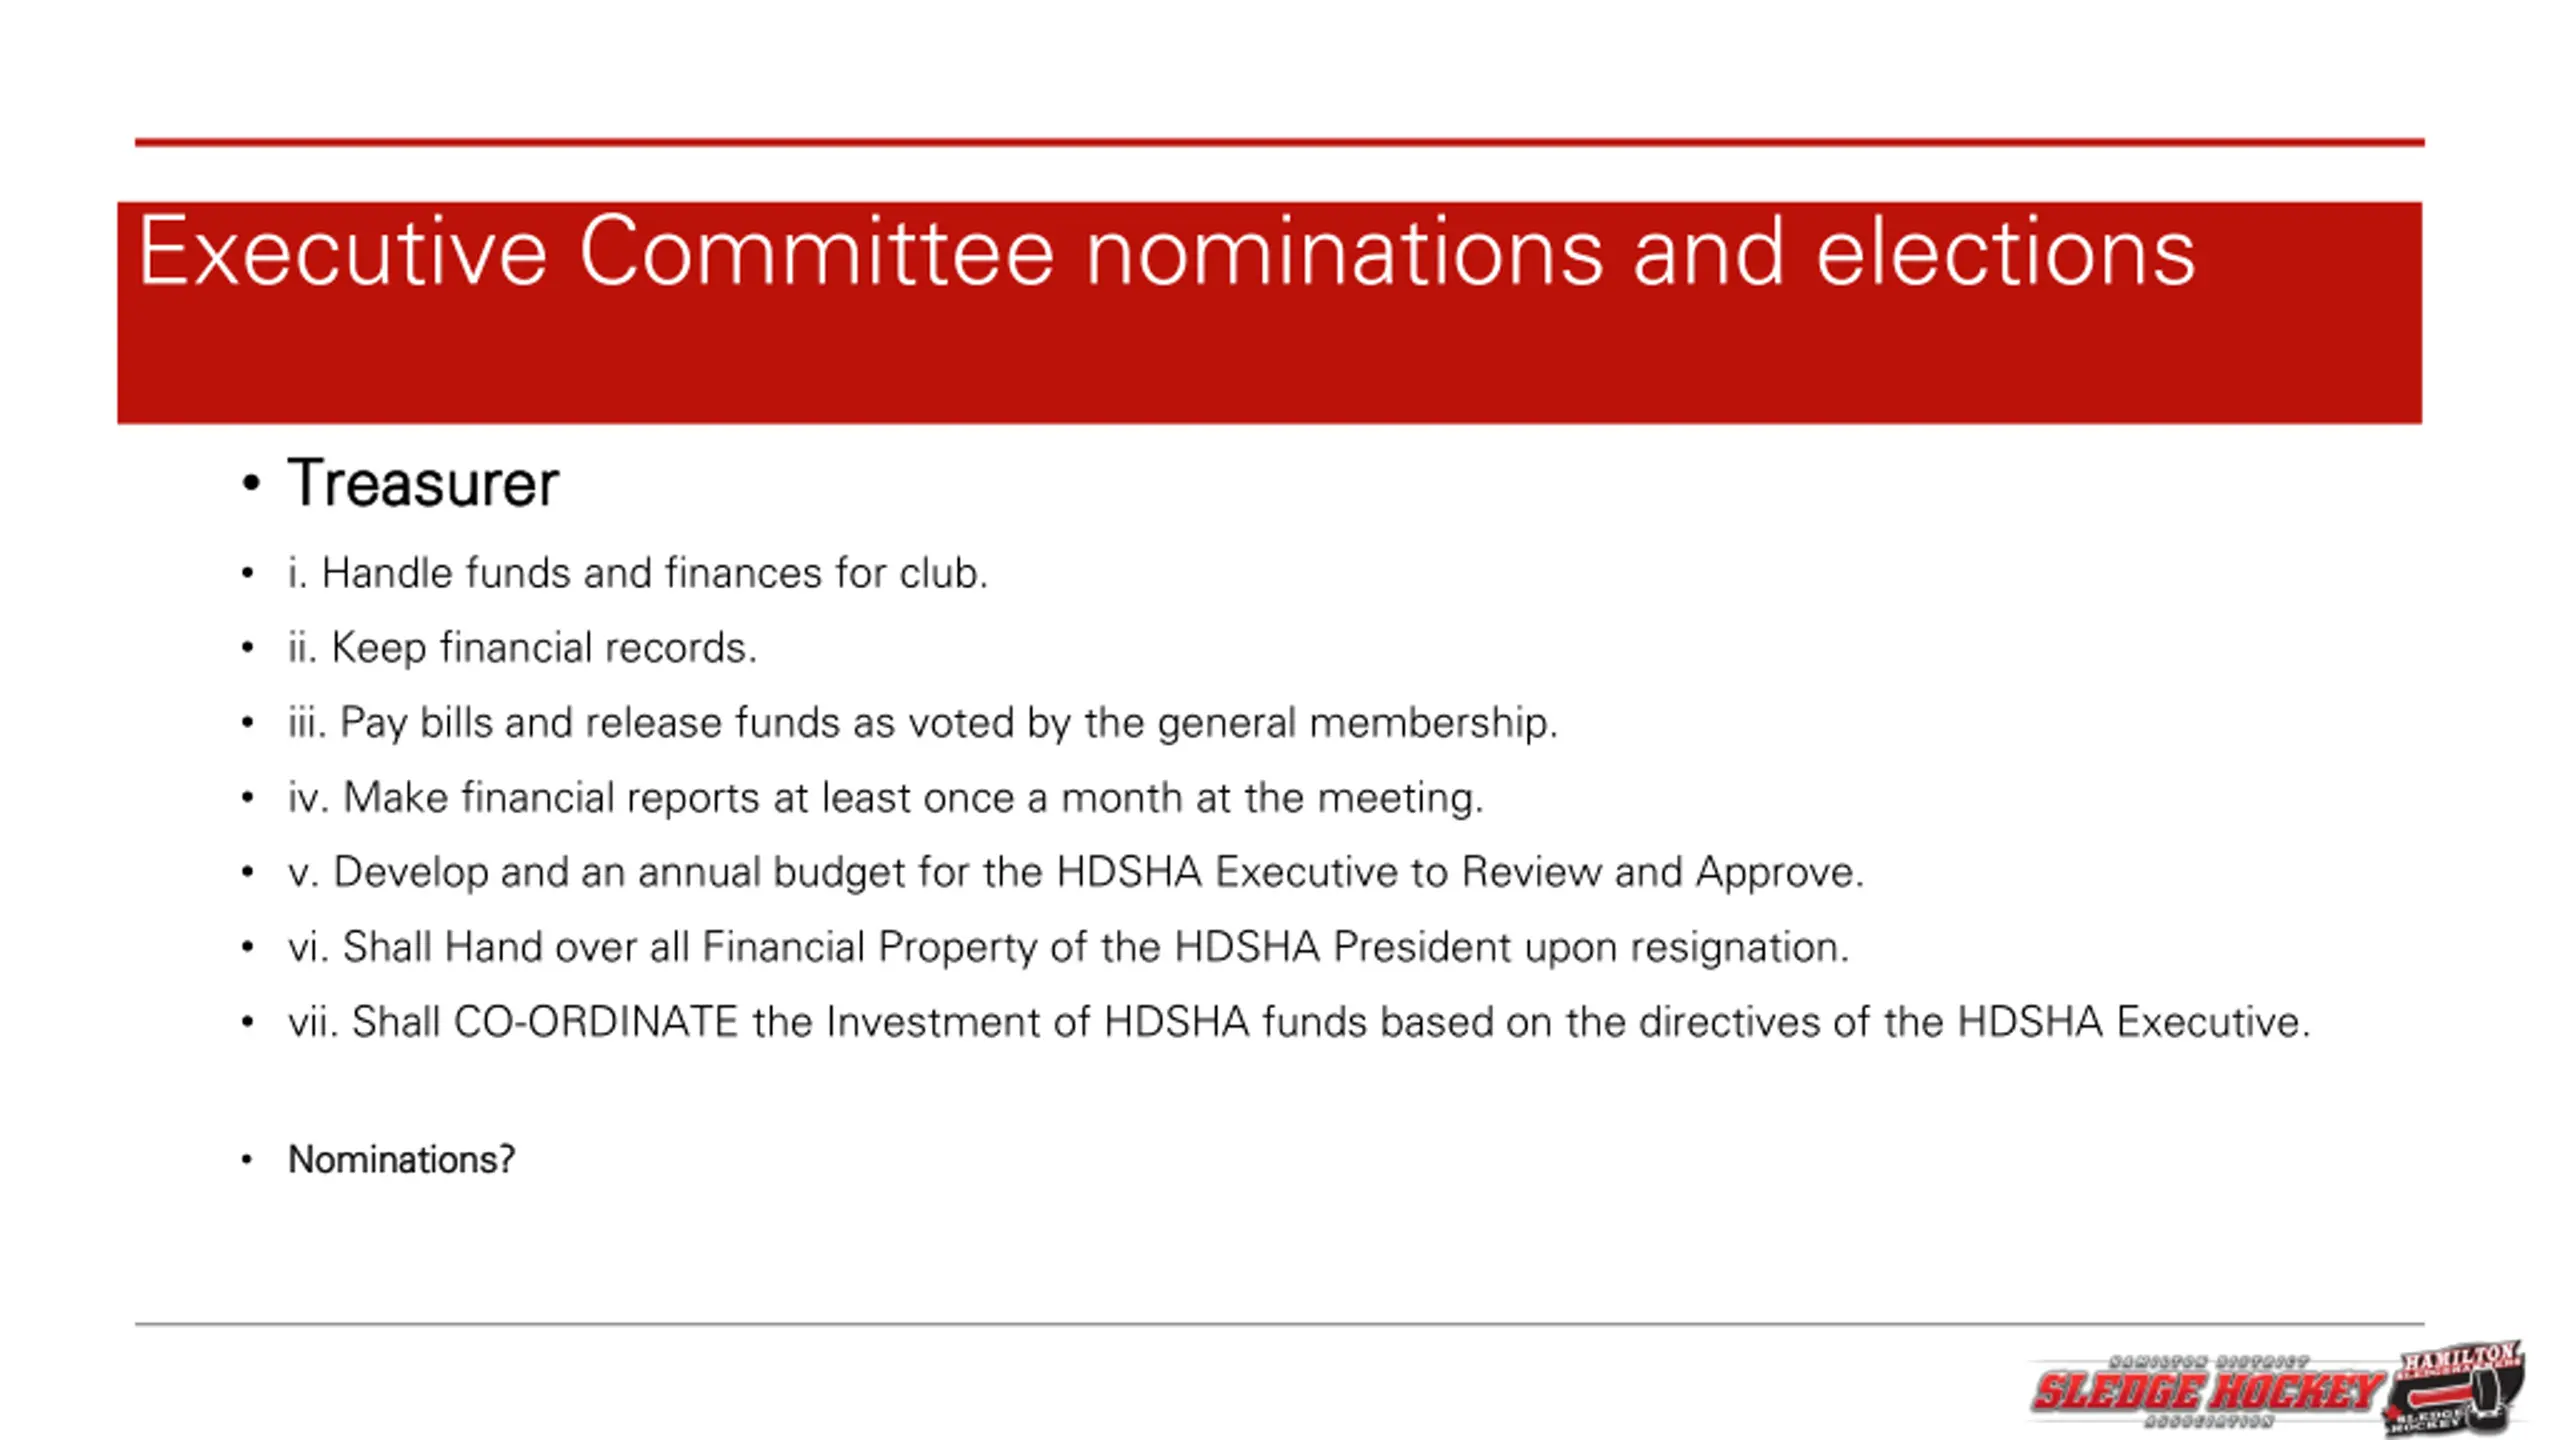Click the thin red line above title

[1280, 143]
